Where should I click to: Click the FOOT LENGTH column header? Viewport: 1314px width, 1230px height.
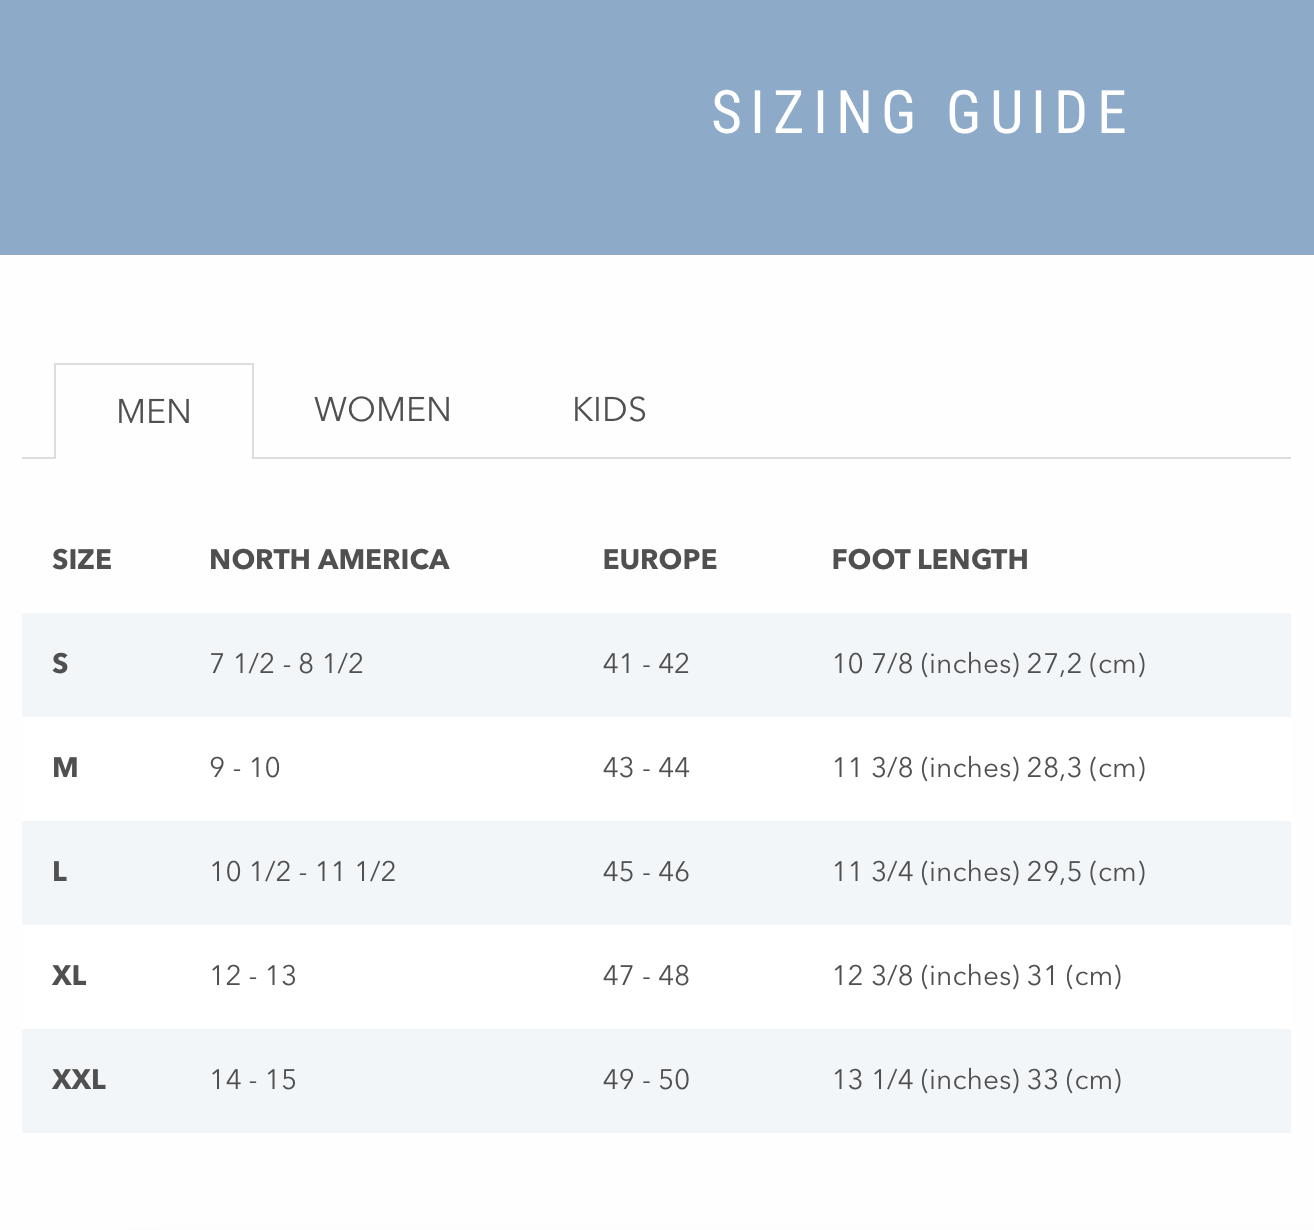(930, 560)
